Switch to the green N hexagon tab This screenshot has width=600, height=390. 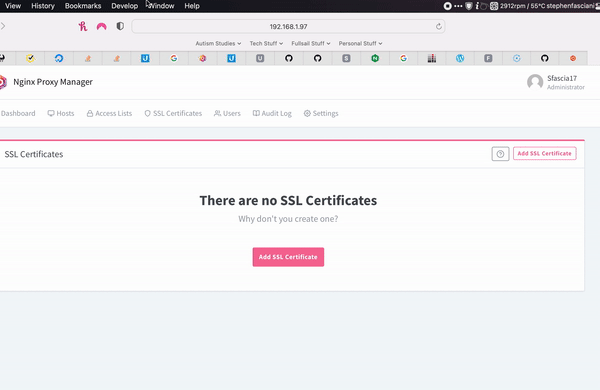tap(375, 58)
